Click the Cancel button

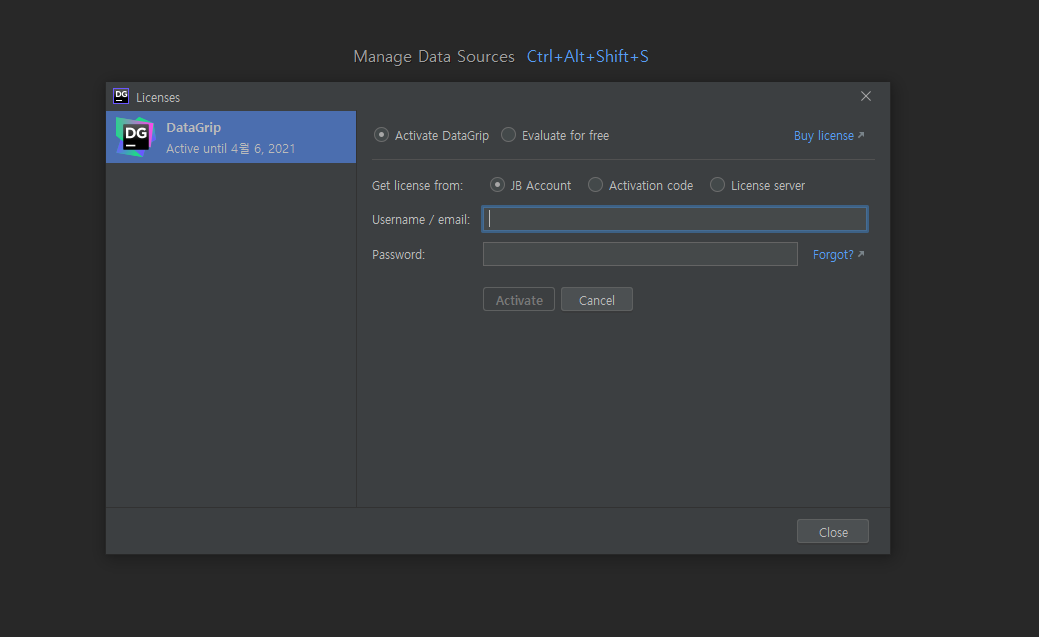point(596,300)
